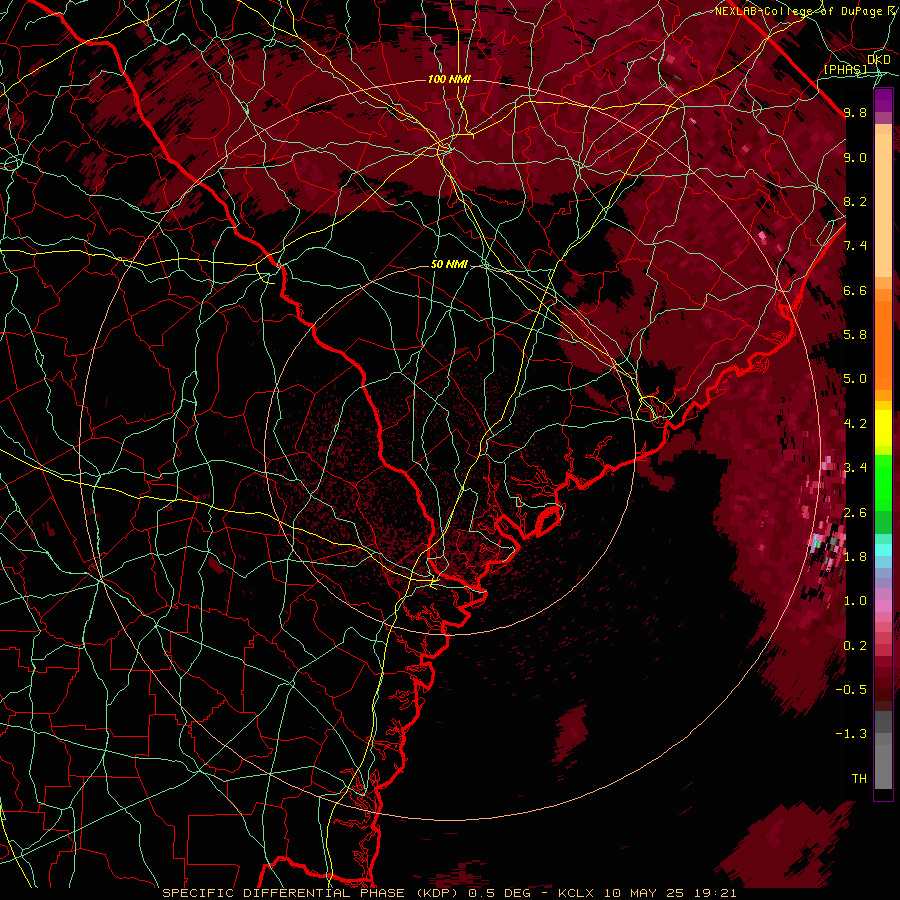Click the '7.4' value on the scale
900x900 pixels.
(x=855, y=246)
